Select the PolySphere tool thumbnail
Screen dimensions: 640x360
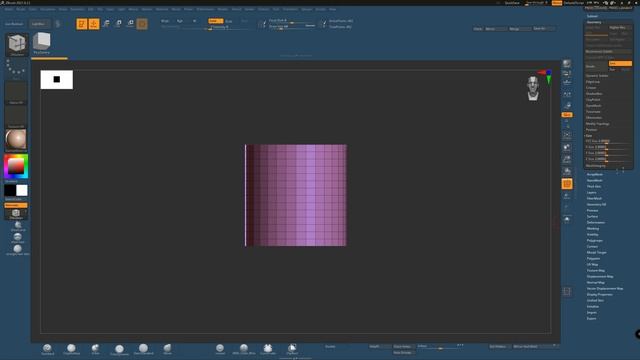click(x=42, y=43)
